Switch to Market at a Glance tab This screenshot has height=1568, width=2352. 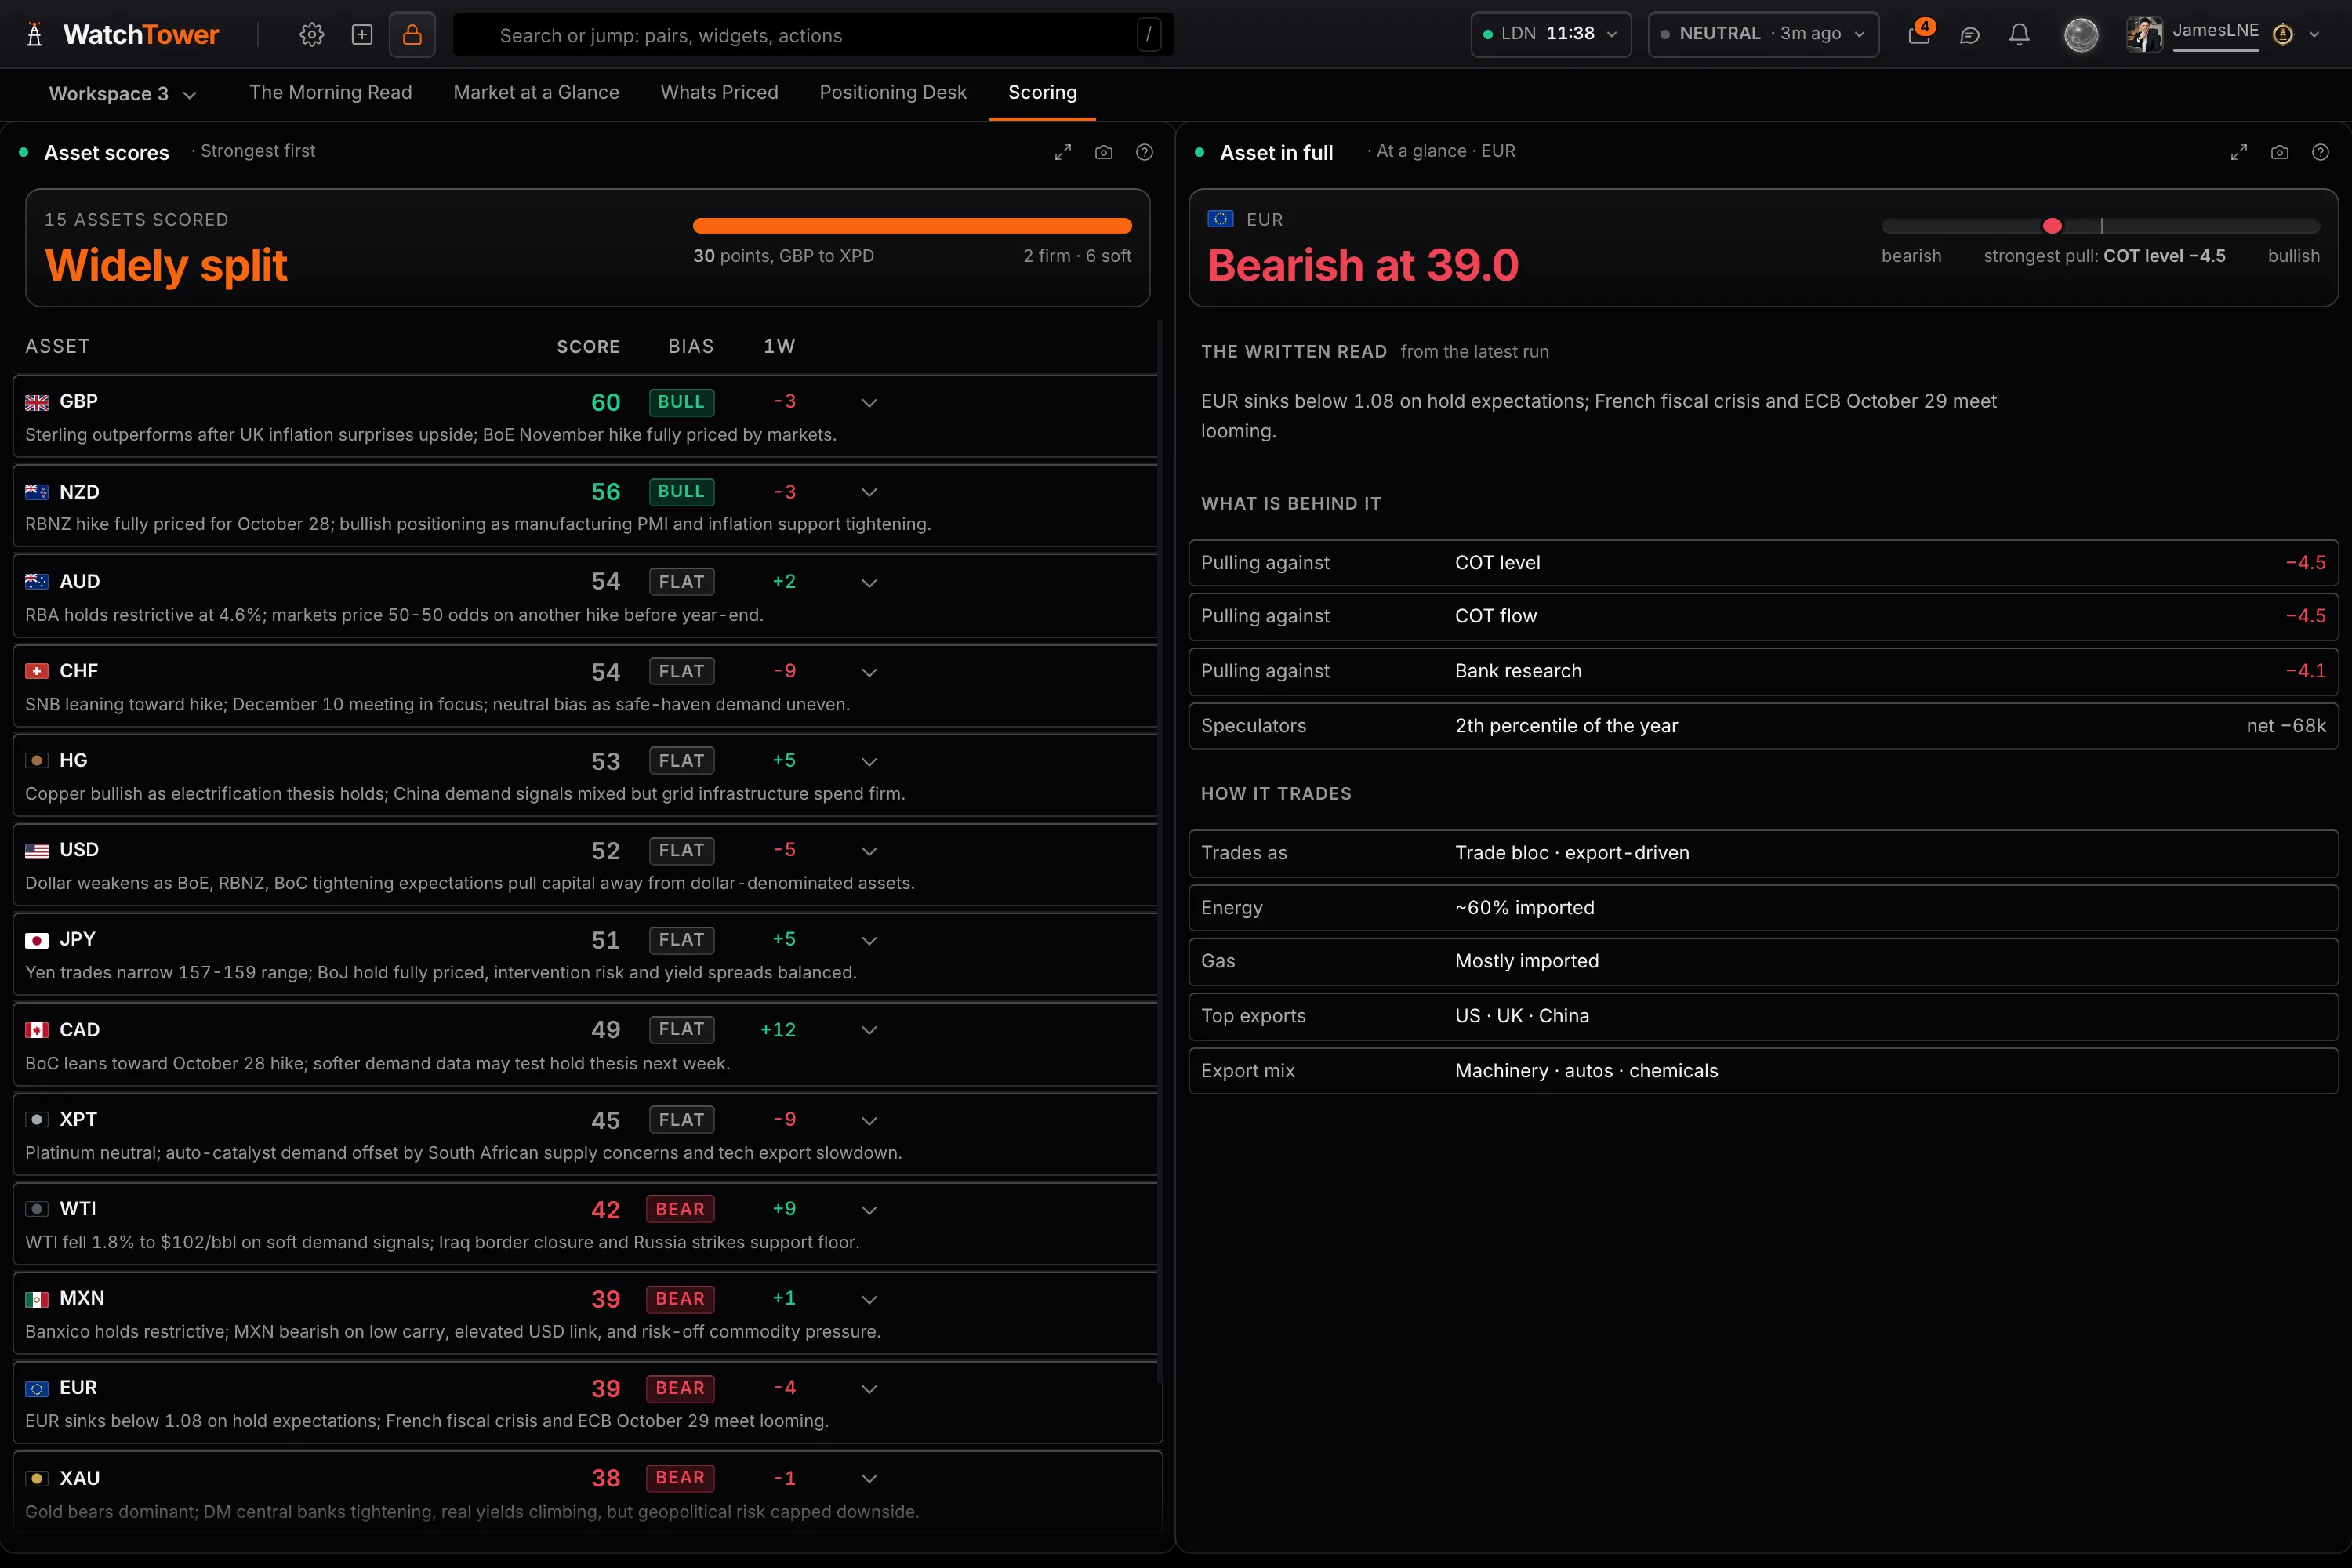pyautogui.click(x=536, y=92)
